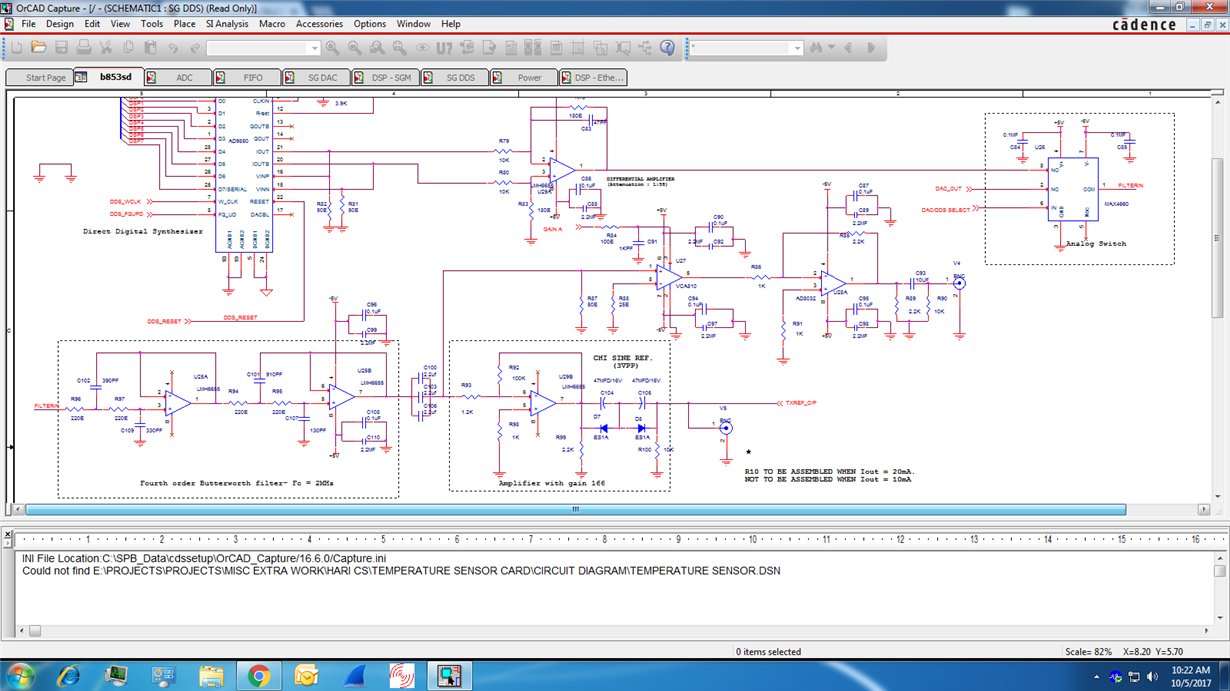The width and height of the screenshot is (1230, 691).
Task: Click the Windows Start button
Action: pyautogui.click(x=20, y=676)
